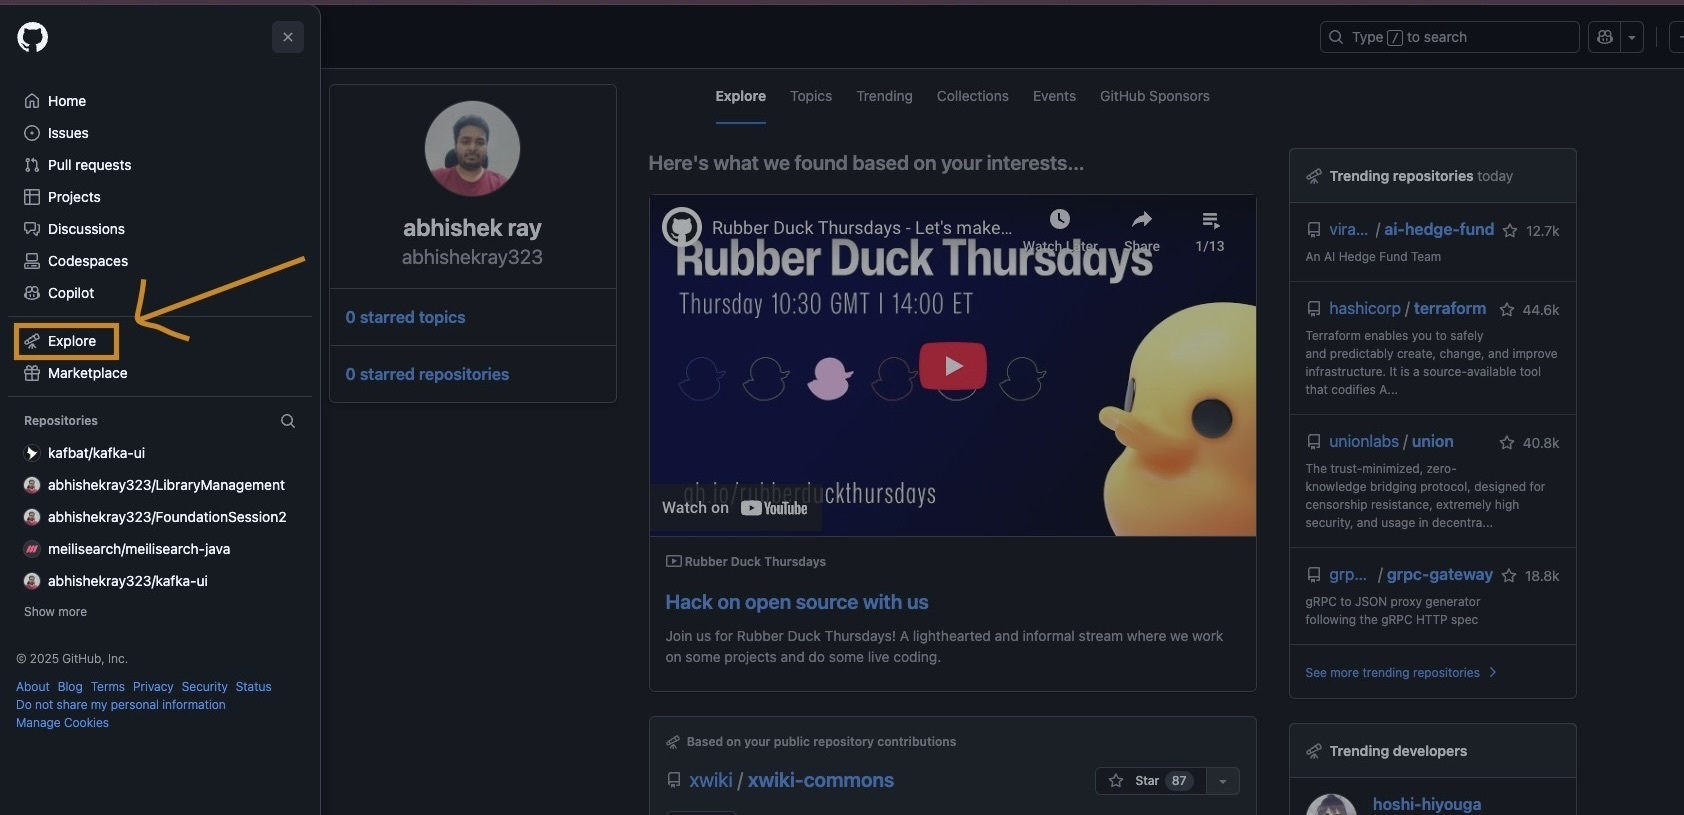The height and width of the screenshot is (815, 1684).
Task: Switch to the Events tab
Action: [1054, 96]
